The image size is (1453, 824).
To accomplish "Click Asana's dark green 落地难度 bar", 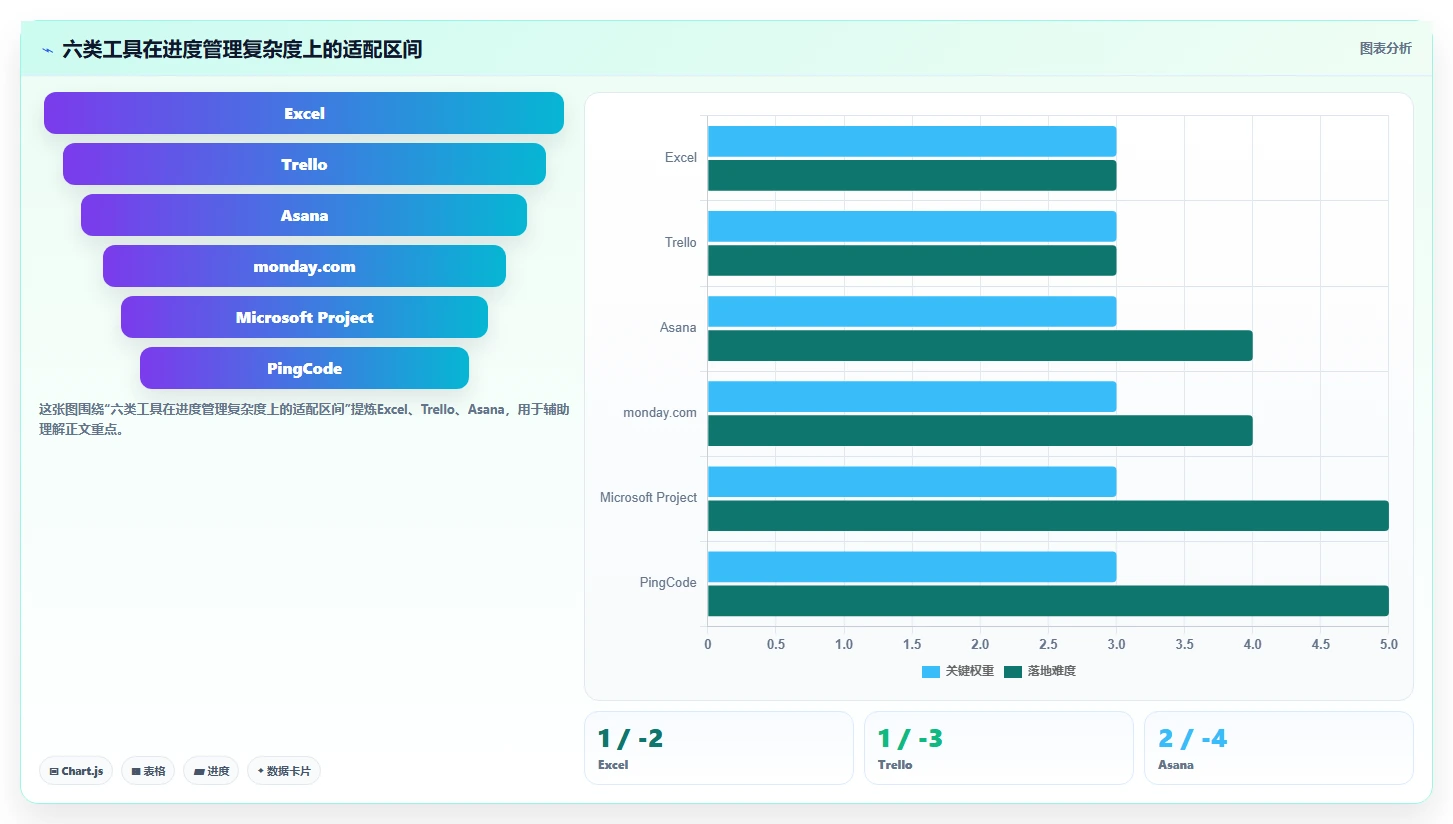I will coord(980,345).
